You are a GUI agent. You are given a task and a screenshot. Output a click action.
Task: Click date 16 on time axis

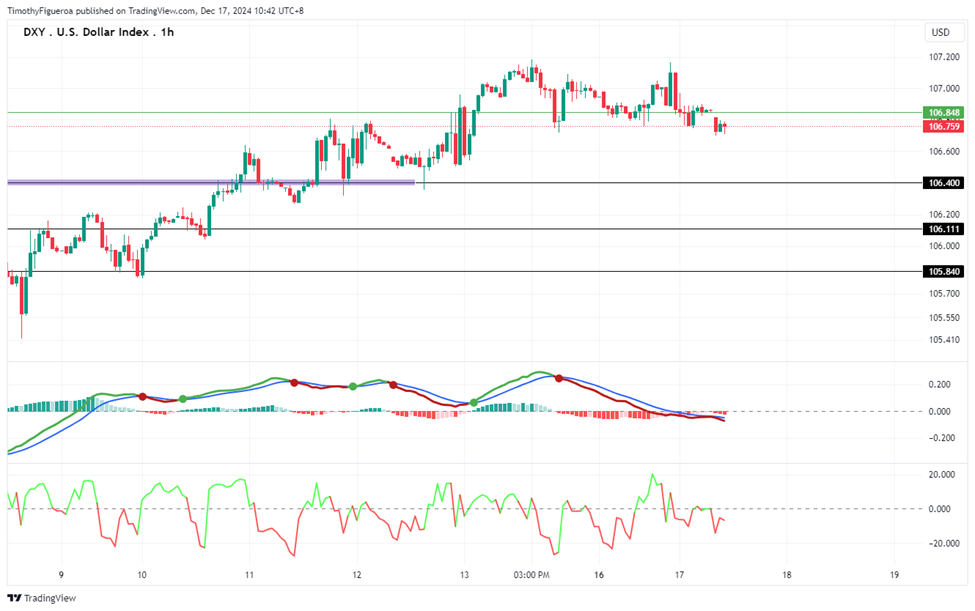pos(599,575)
